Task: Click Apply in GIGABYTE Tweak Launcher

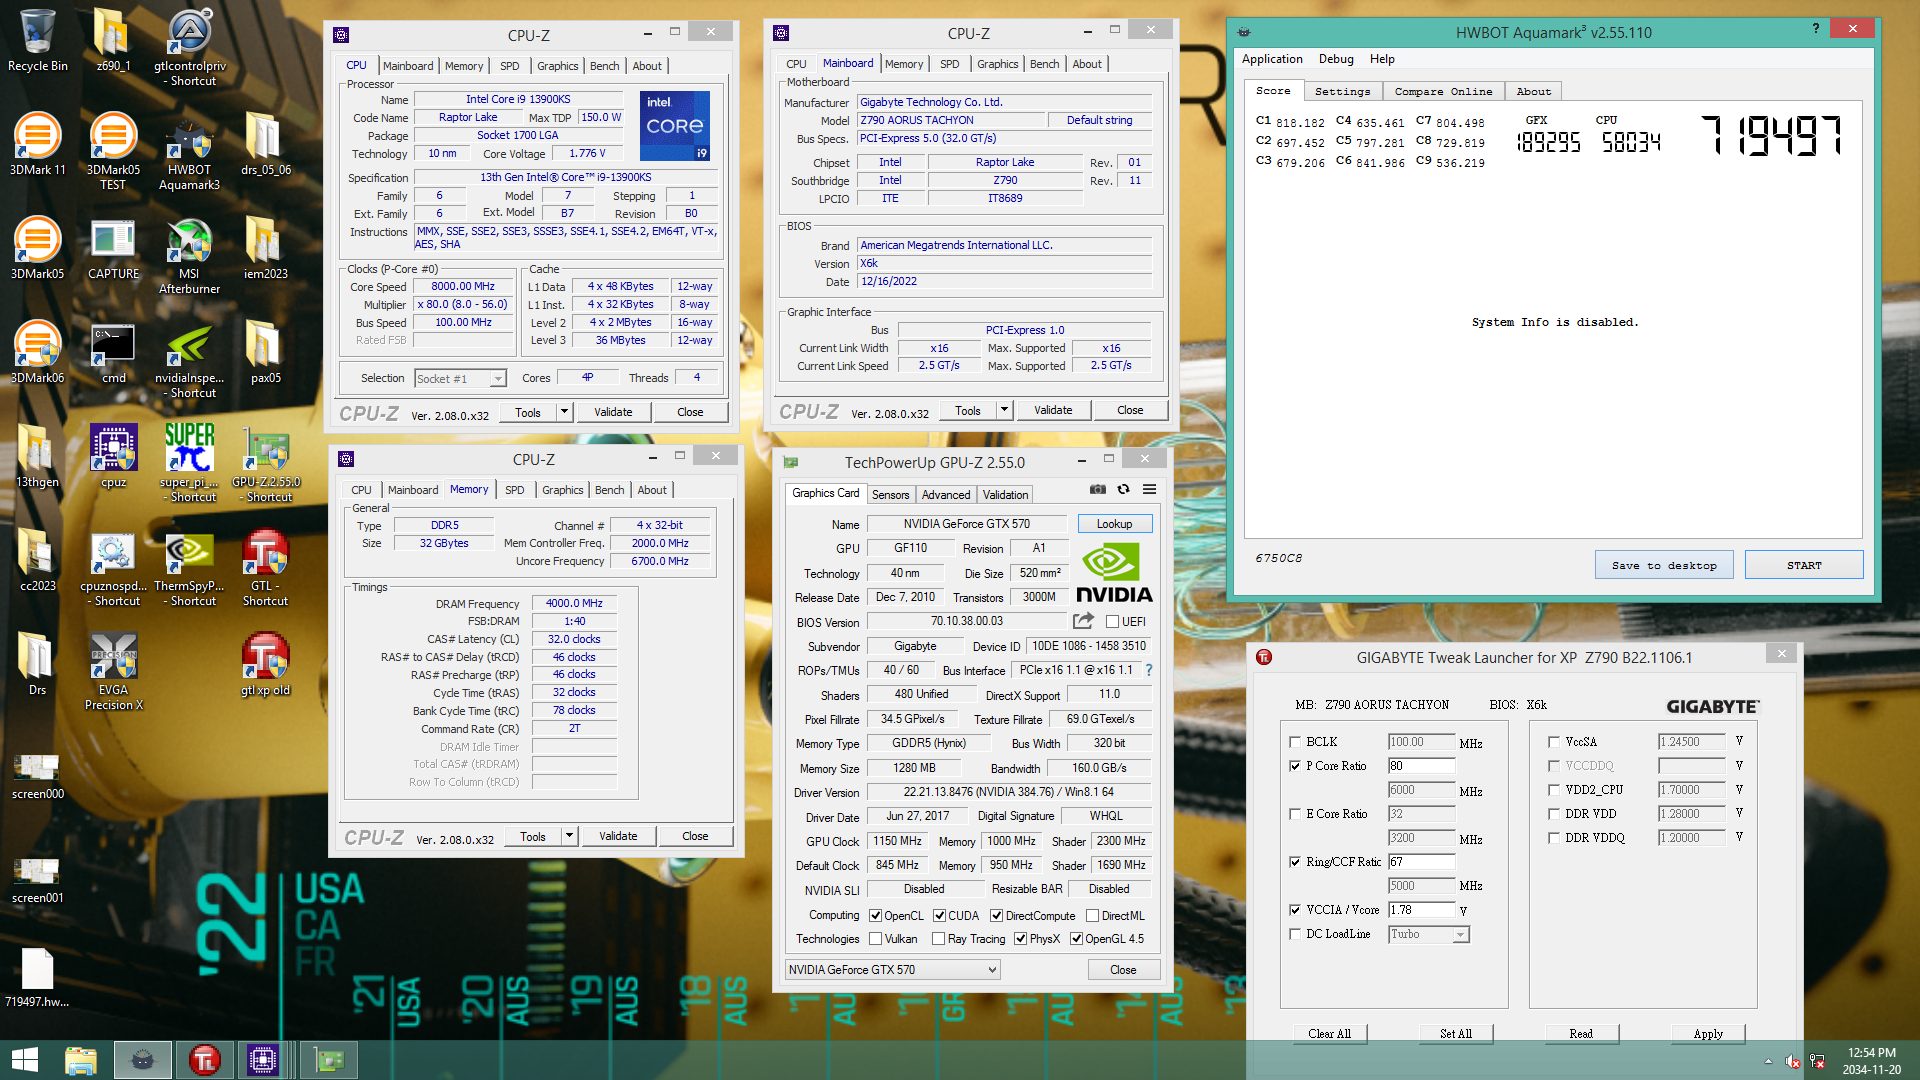Action: (1708, 1034)
